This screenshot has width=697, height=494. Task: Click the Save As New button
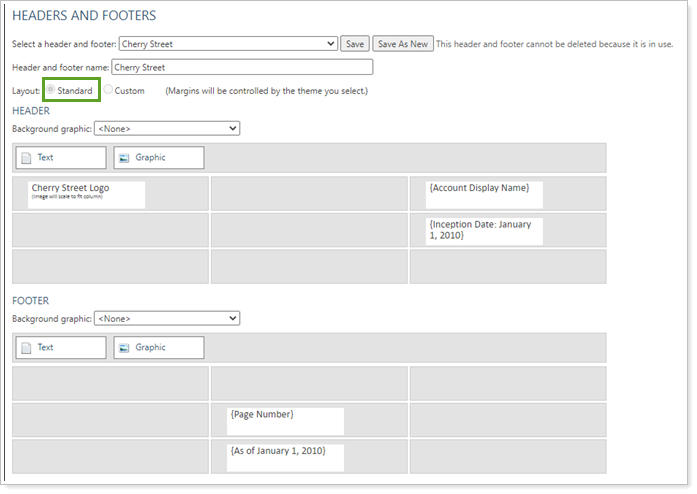point(403,44)
